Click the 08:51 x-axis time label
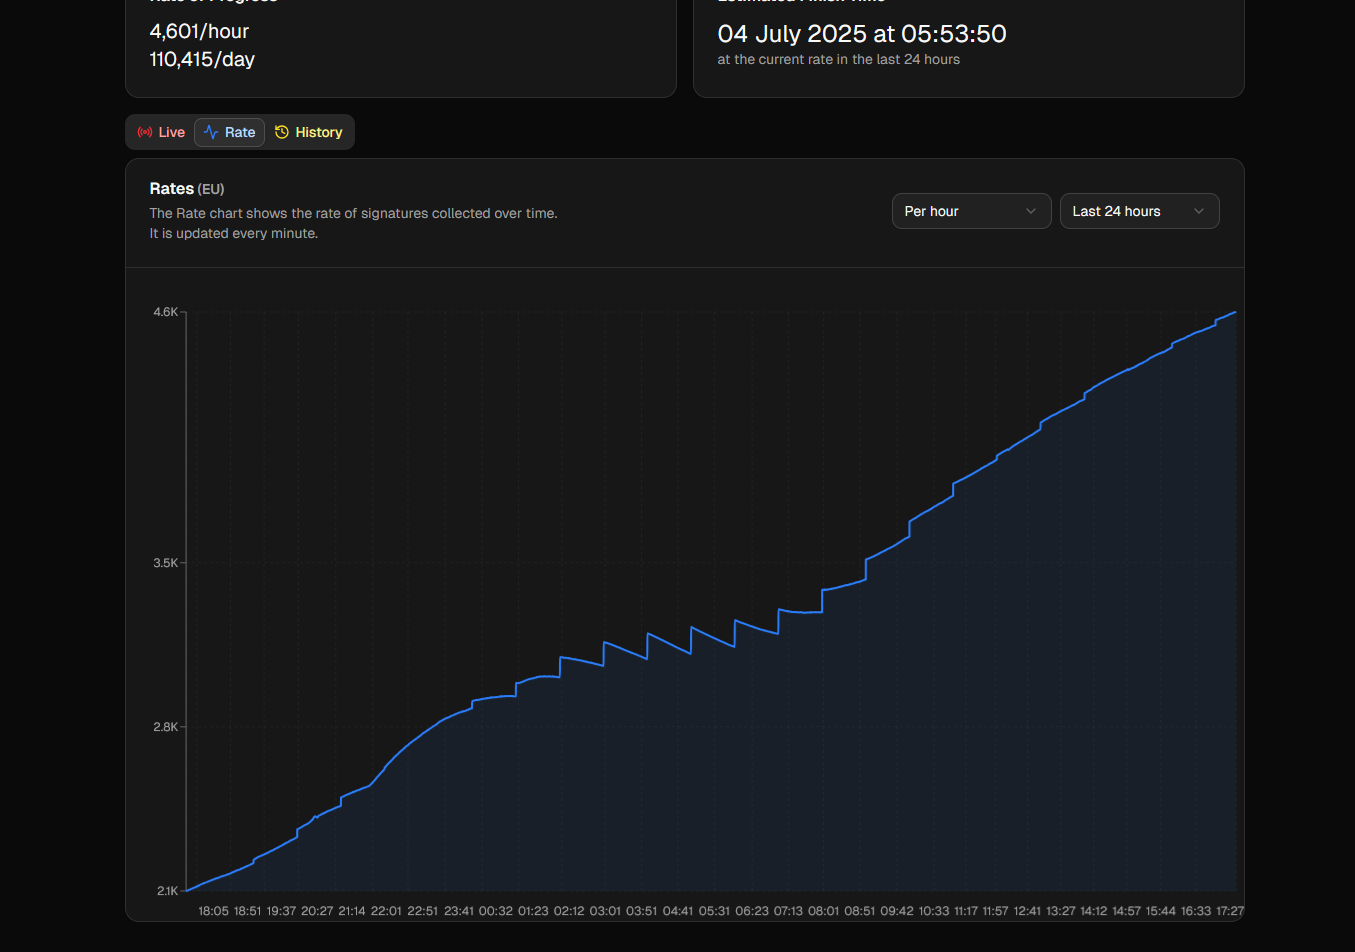Viewport: 1355px width, 952px height. 859,911
